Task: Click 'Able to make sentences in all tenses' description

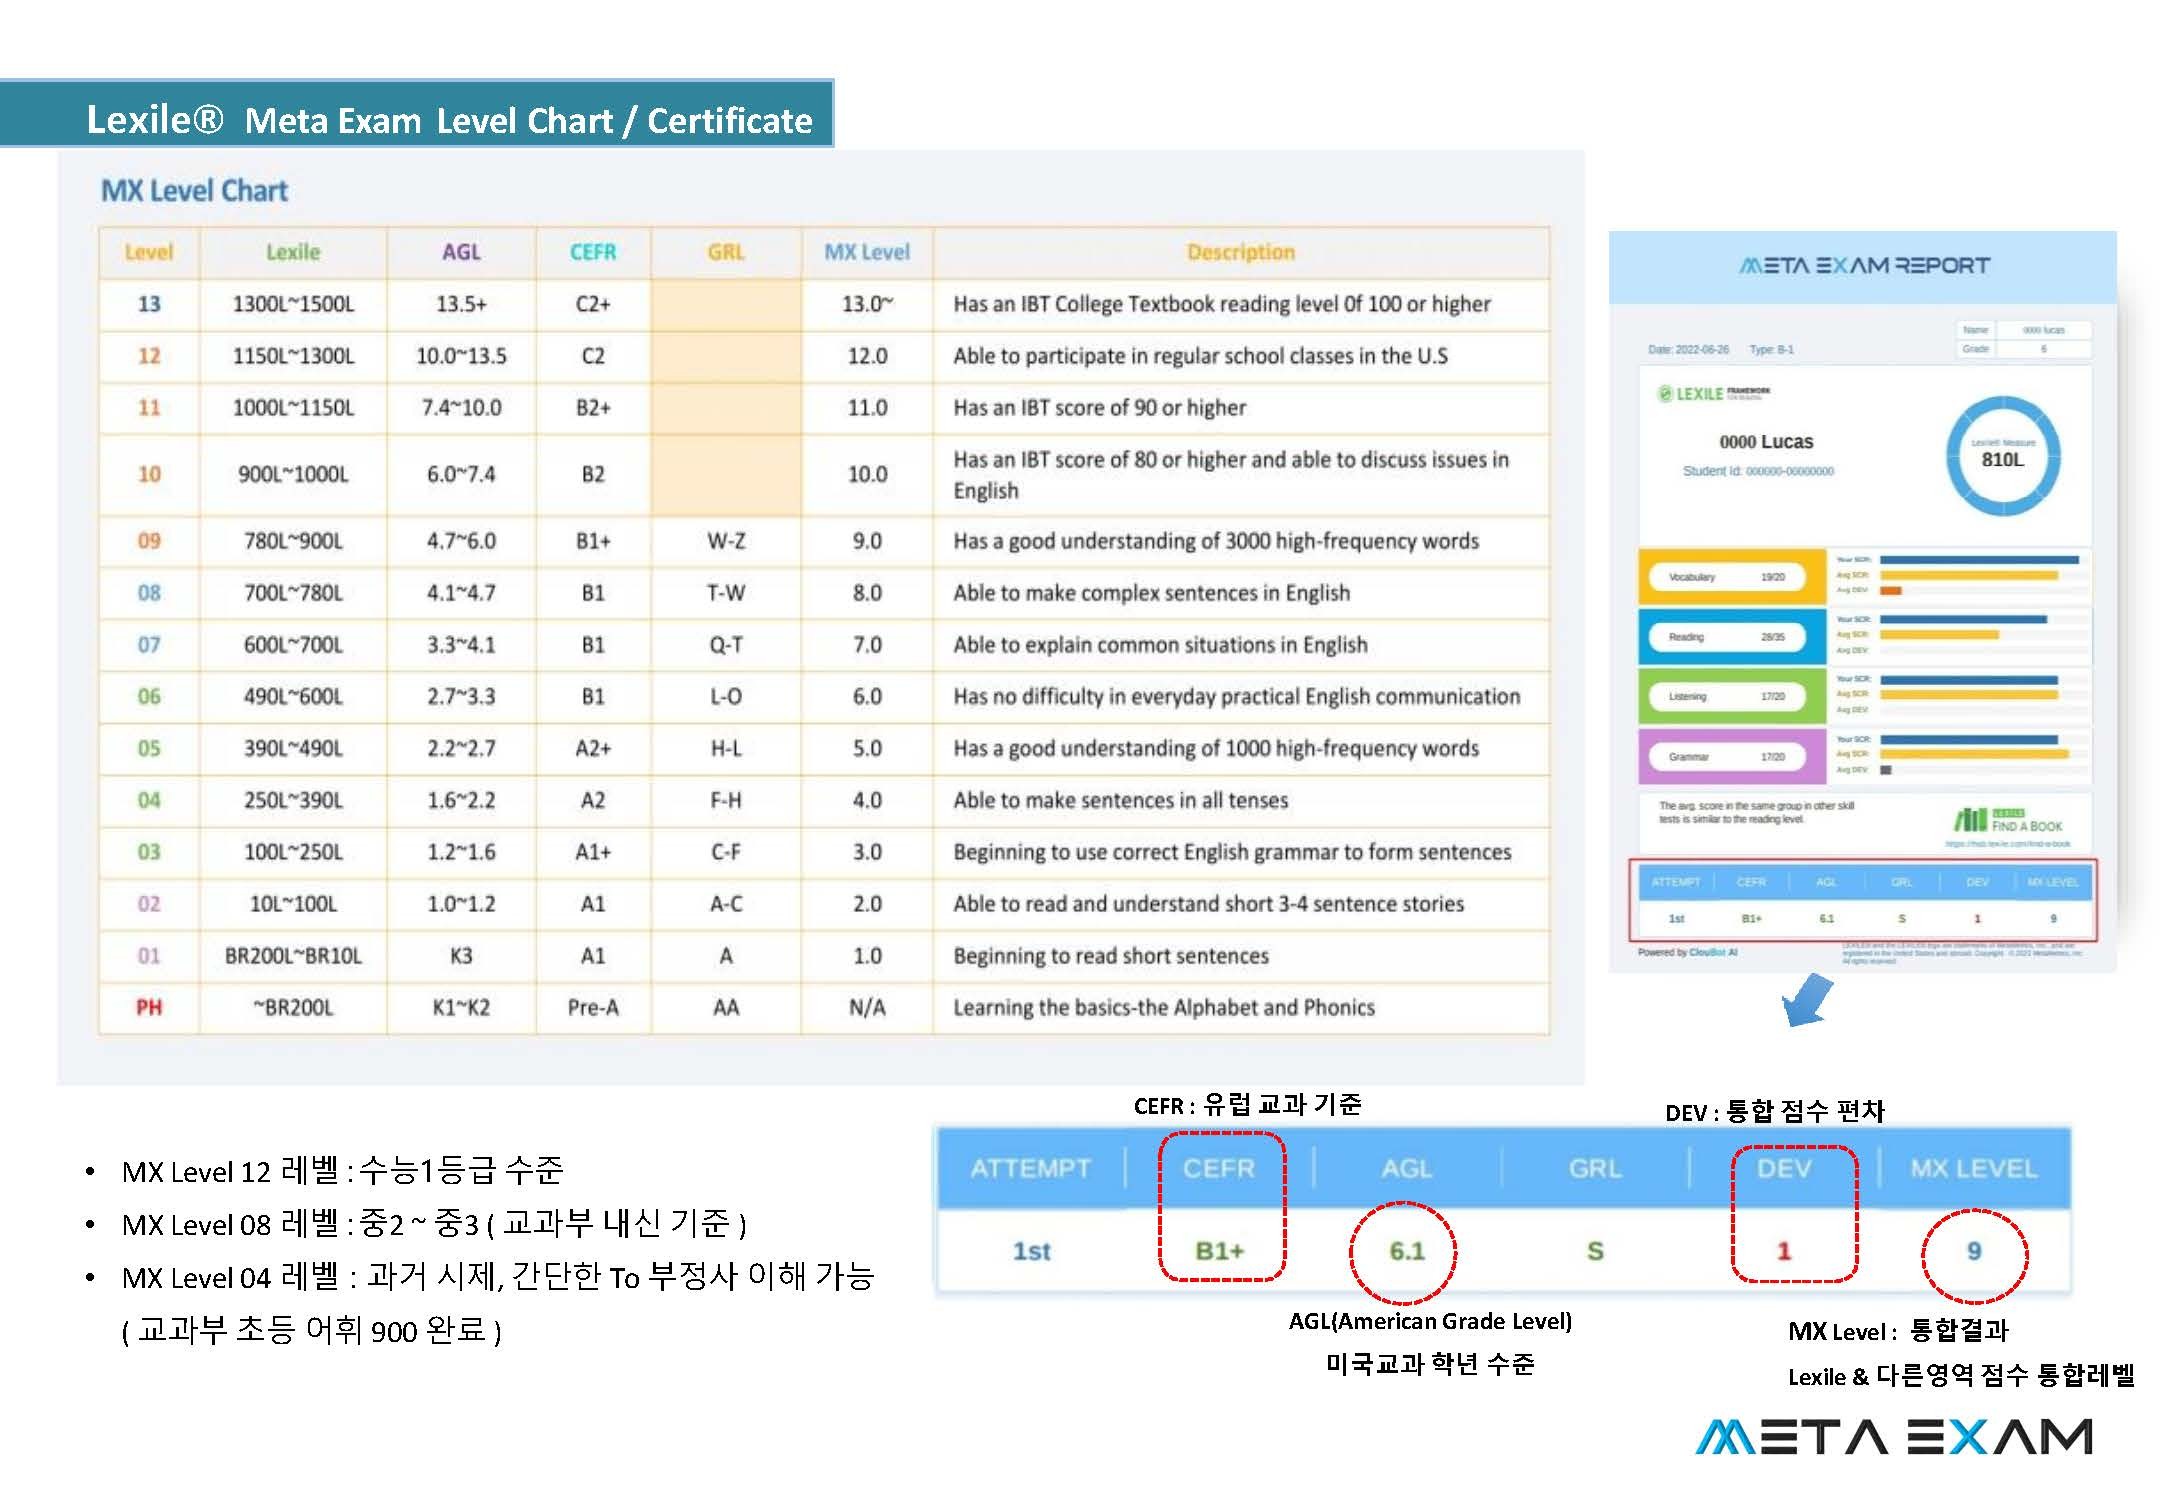Action: (1120, 801)
